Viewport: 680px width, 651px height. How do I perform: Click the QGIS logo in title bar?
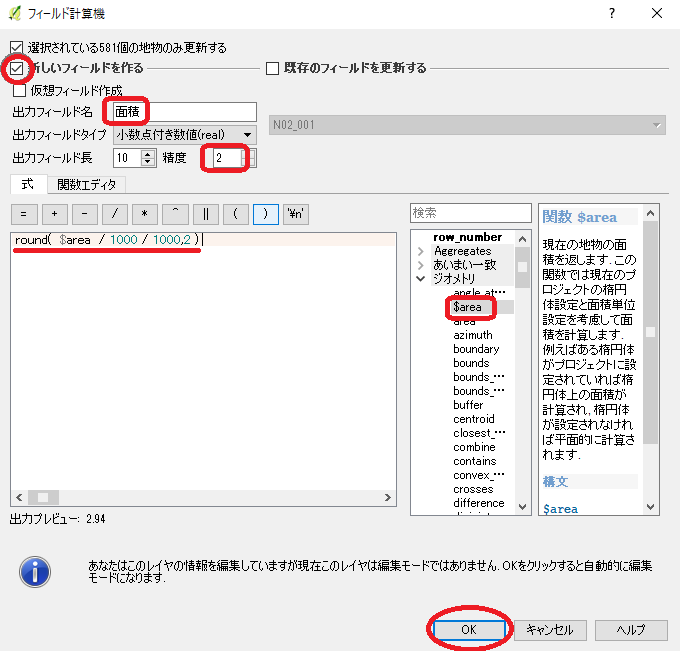15,13
